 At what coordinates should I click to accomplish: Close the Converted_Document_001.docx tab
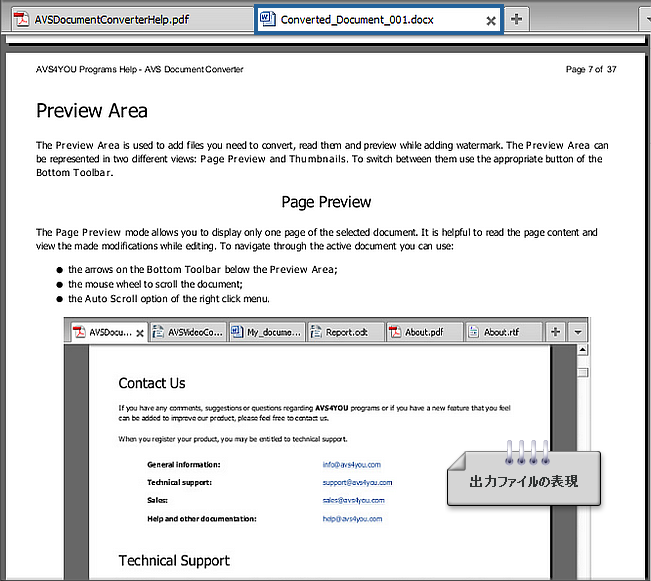(x=491, y=21)
